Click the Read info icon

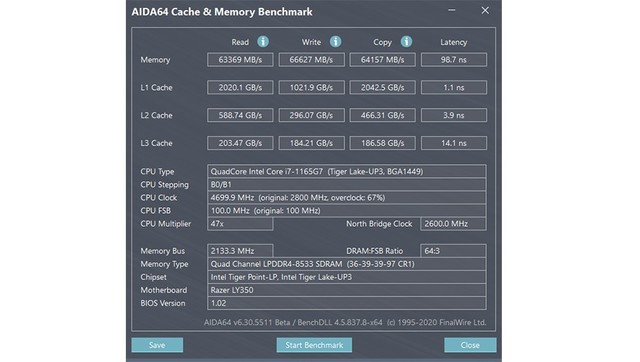[263, 42]
